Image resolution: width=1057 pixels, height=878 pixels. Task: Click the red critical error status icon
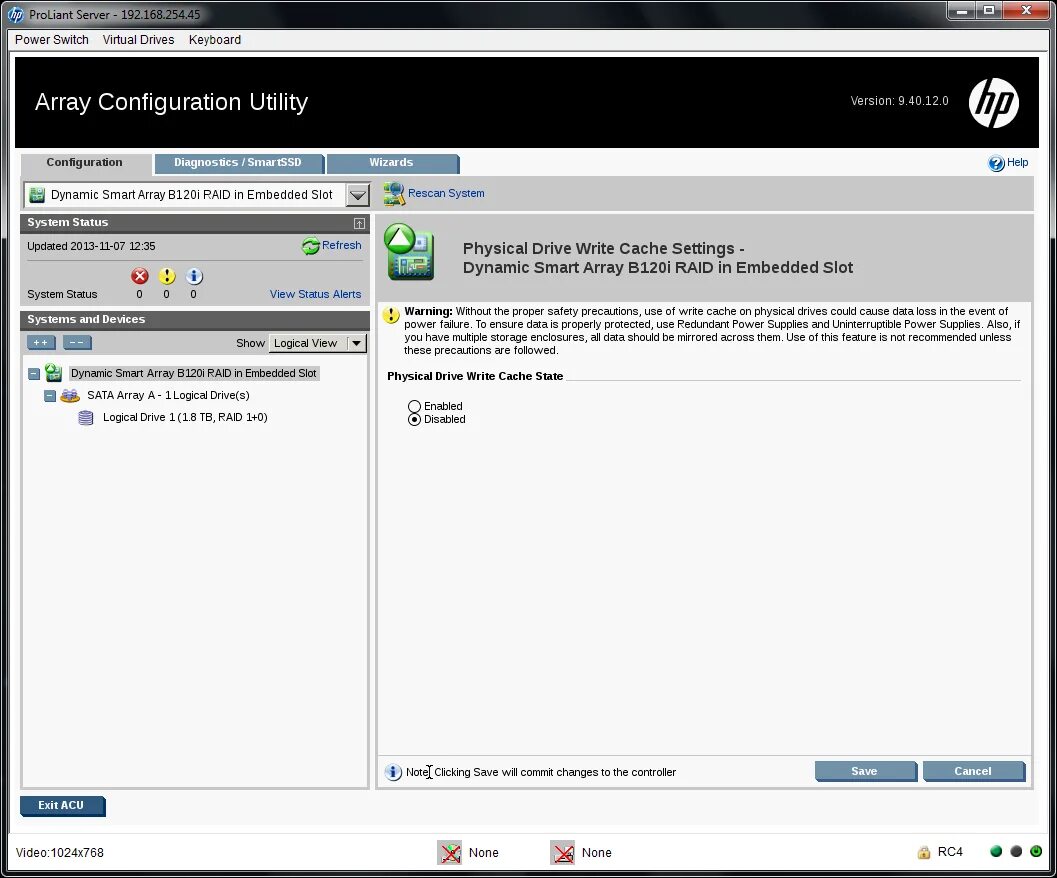coord(140,276)
